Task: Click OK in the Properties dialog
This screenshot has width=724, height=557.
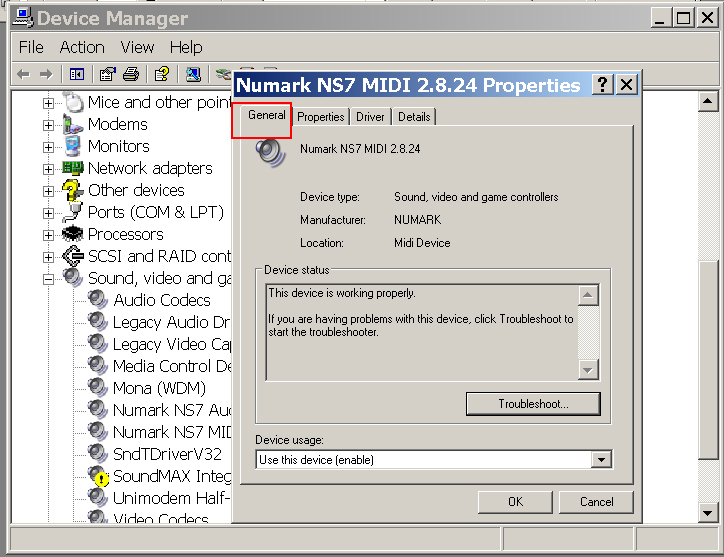Action: 515,502
